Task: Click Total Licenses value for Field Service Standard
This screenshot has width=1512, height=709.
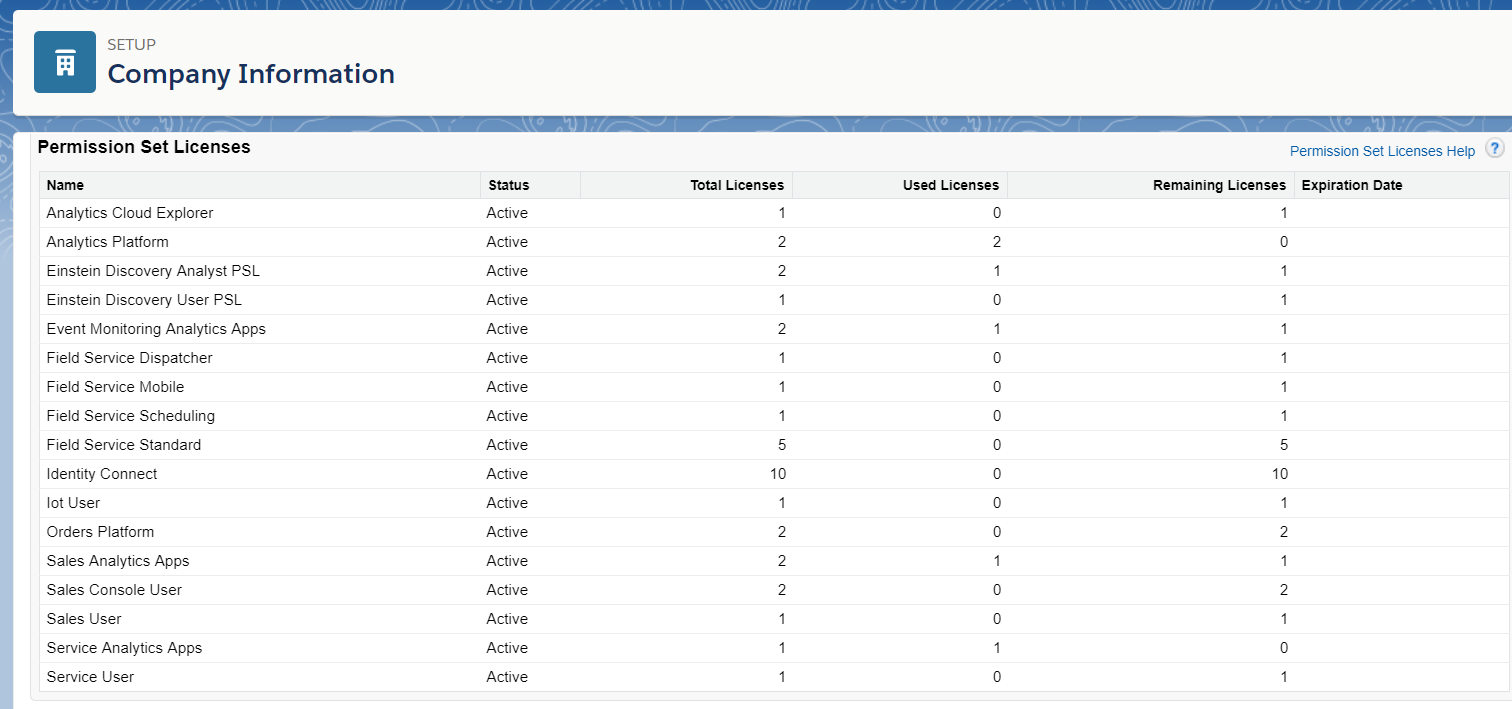Action: point(781,445)
